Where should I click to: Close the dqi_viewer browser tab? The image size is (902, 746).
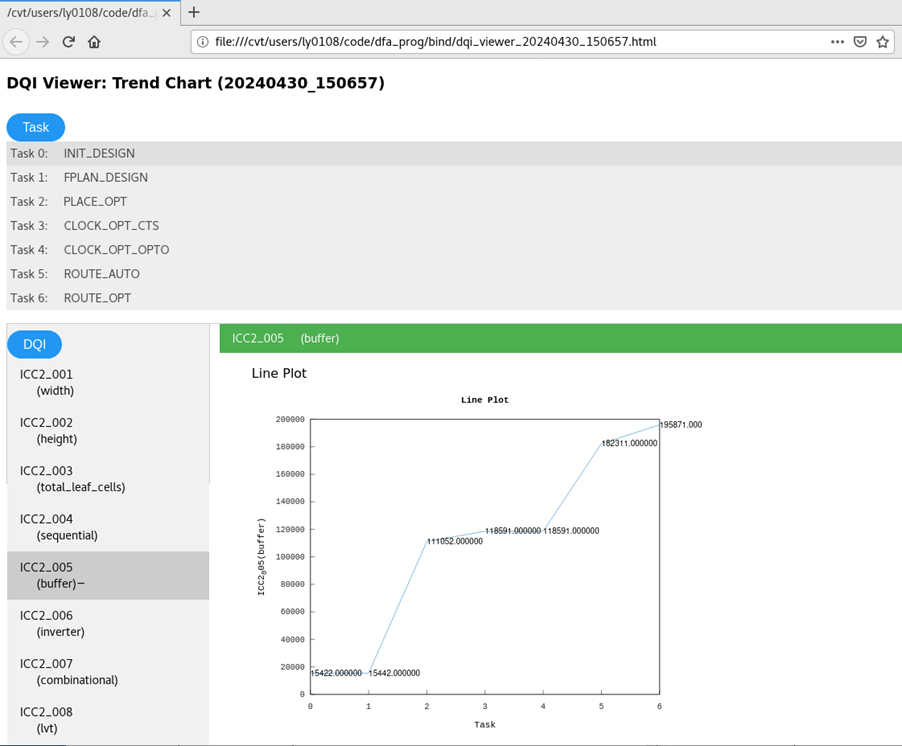[167, 13]
